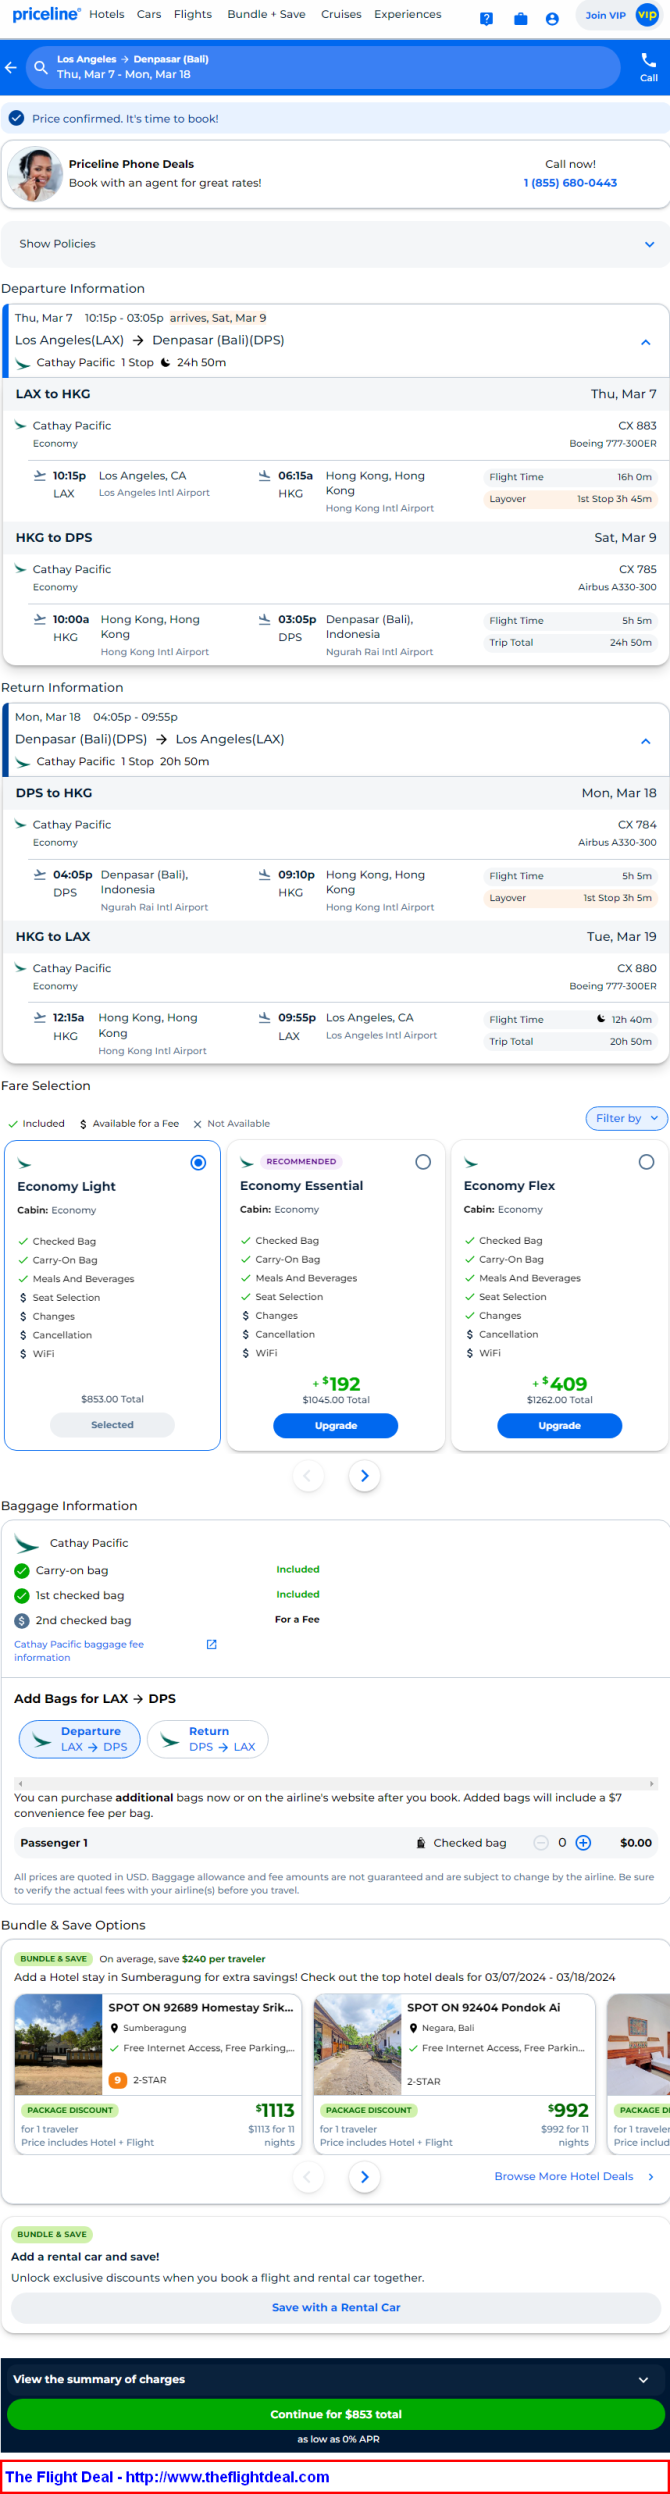Screen dimensions: 670x2494
Task: Open Hotels in top navigation
Action: [x=107, y=14]
